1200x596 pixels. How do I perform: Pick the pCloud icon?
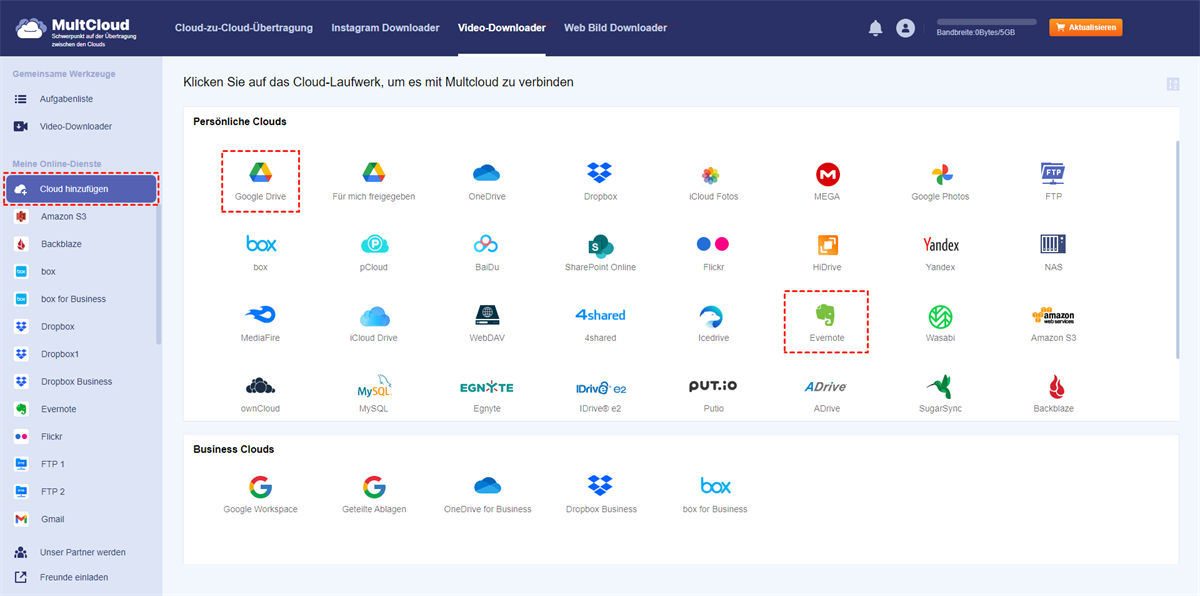pyautogui.click(x=374, y=244)
